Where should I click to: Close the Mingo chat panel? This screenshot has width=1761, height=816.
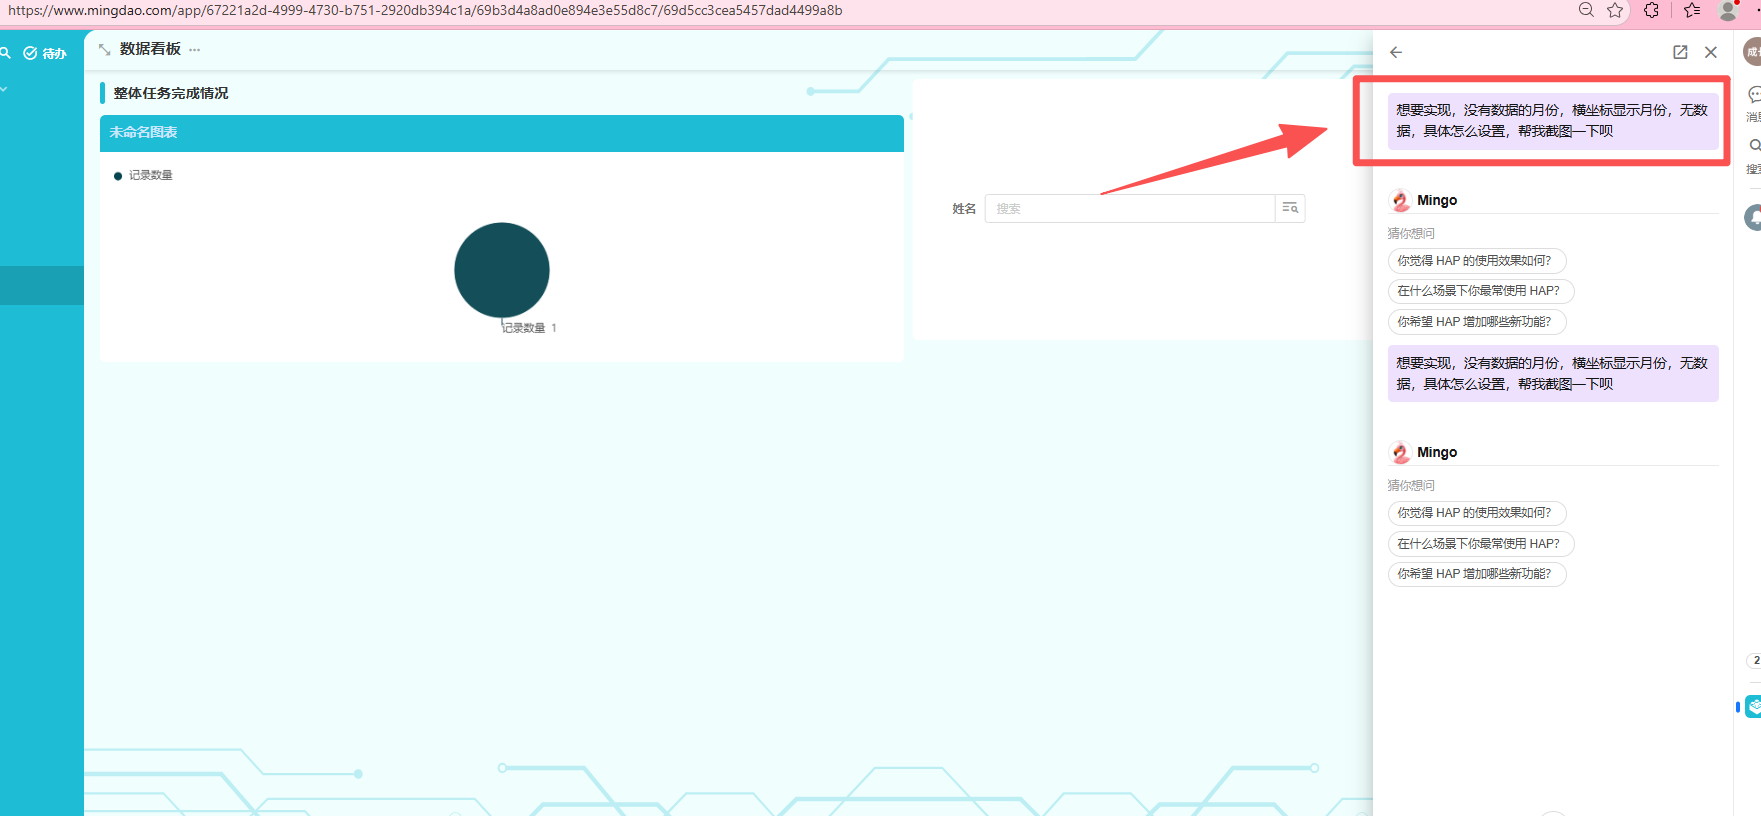1711,52
